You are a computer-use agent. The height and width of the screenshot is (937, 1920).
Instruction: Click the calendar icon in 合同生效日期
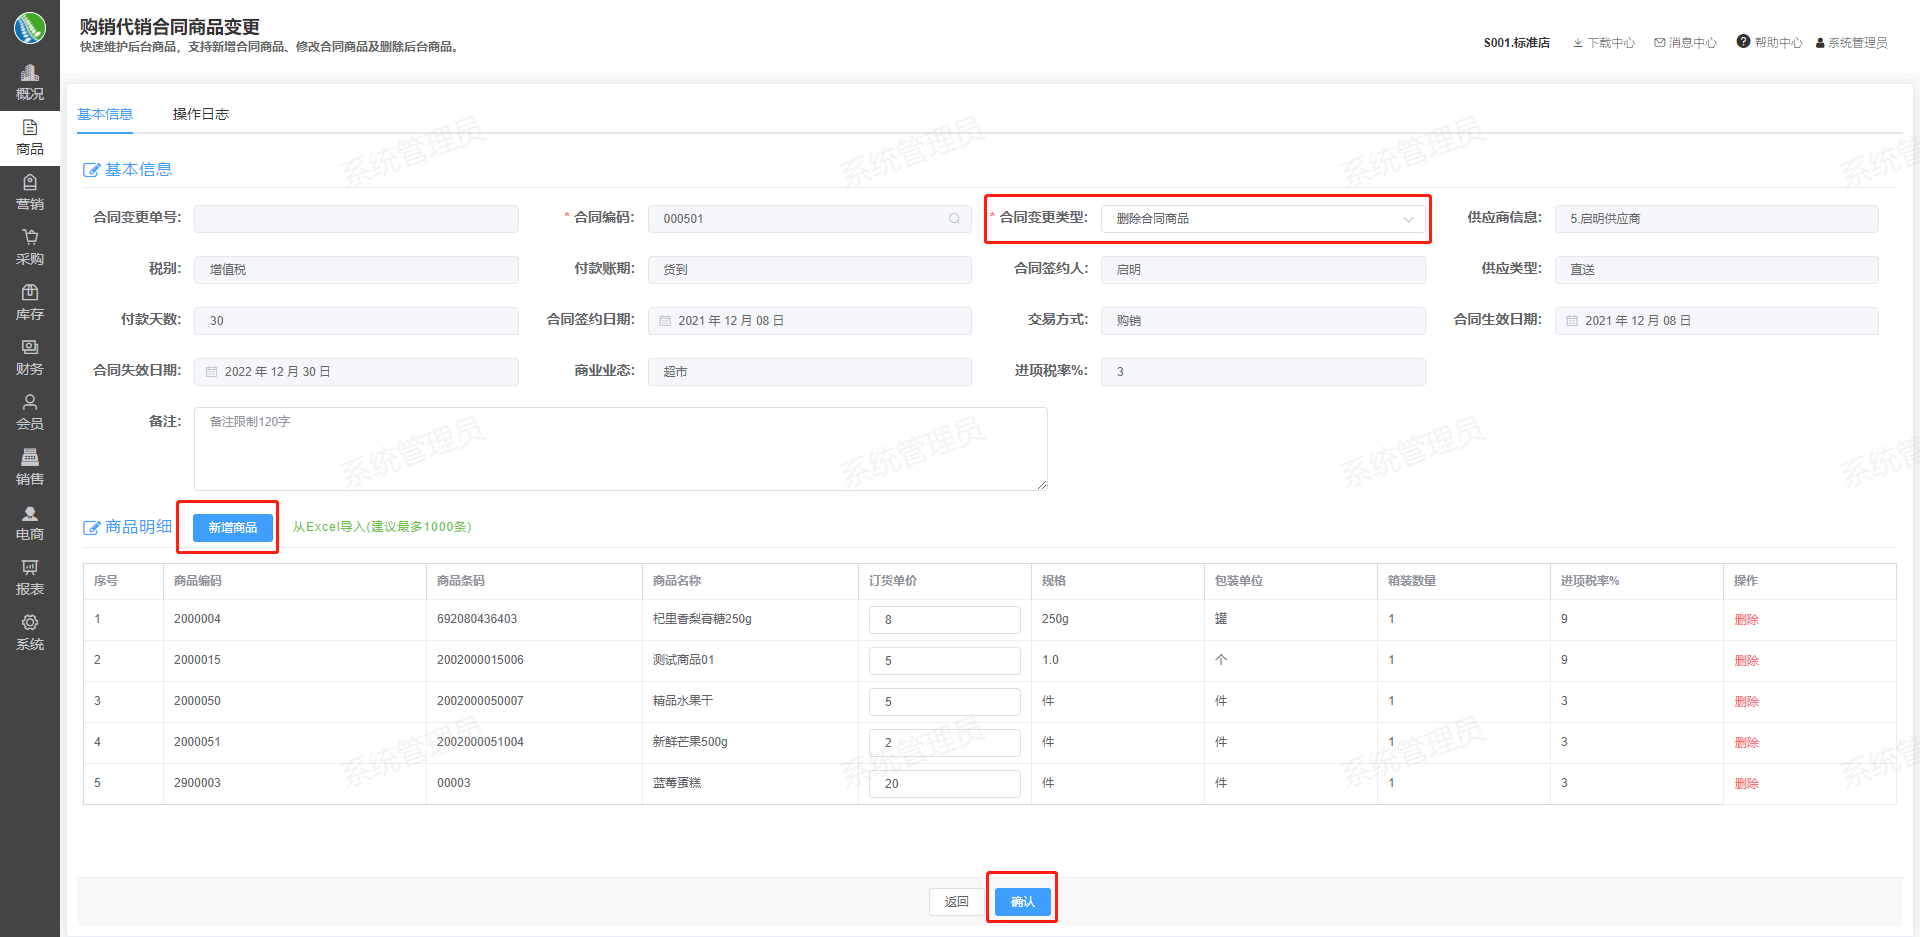[1572, 321]
